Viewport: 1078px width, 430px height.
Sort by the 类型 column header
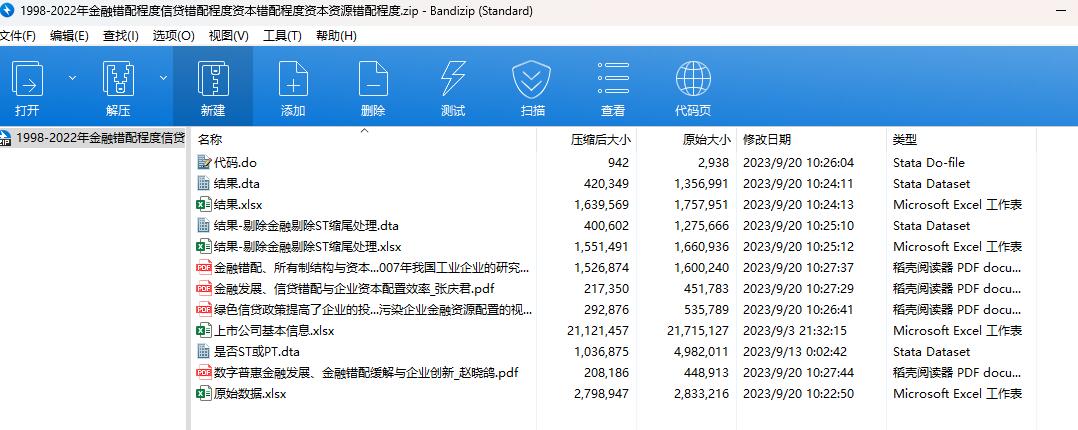click(x=905, y=140)
